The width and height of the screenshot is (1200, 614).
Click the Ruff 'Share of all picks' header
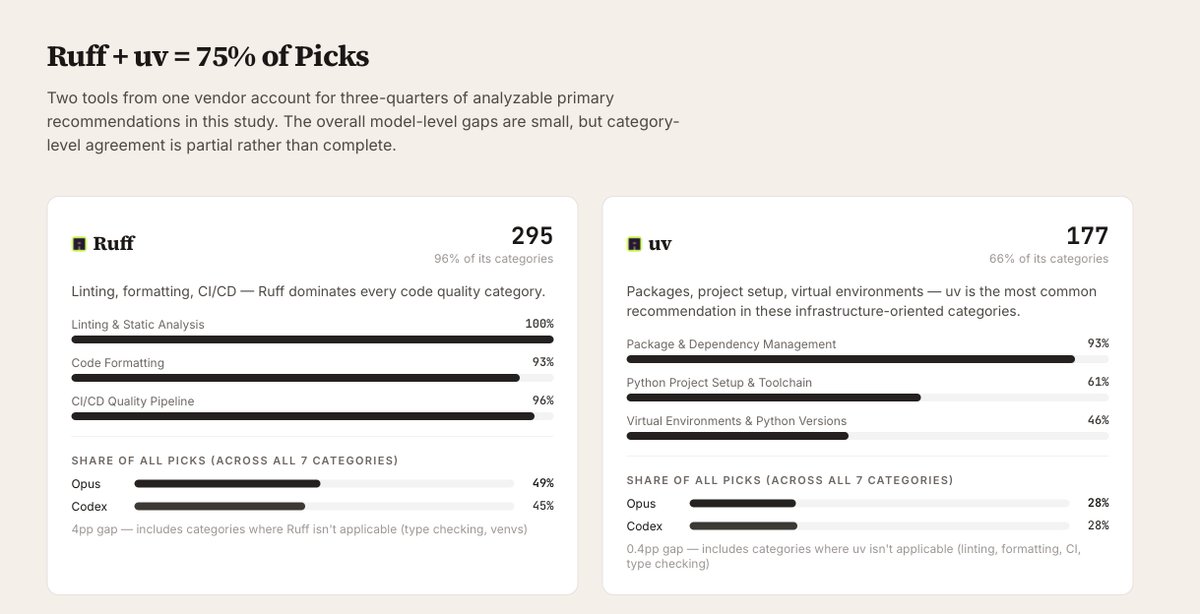click(235, 461)
